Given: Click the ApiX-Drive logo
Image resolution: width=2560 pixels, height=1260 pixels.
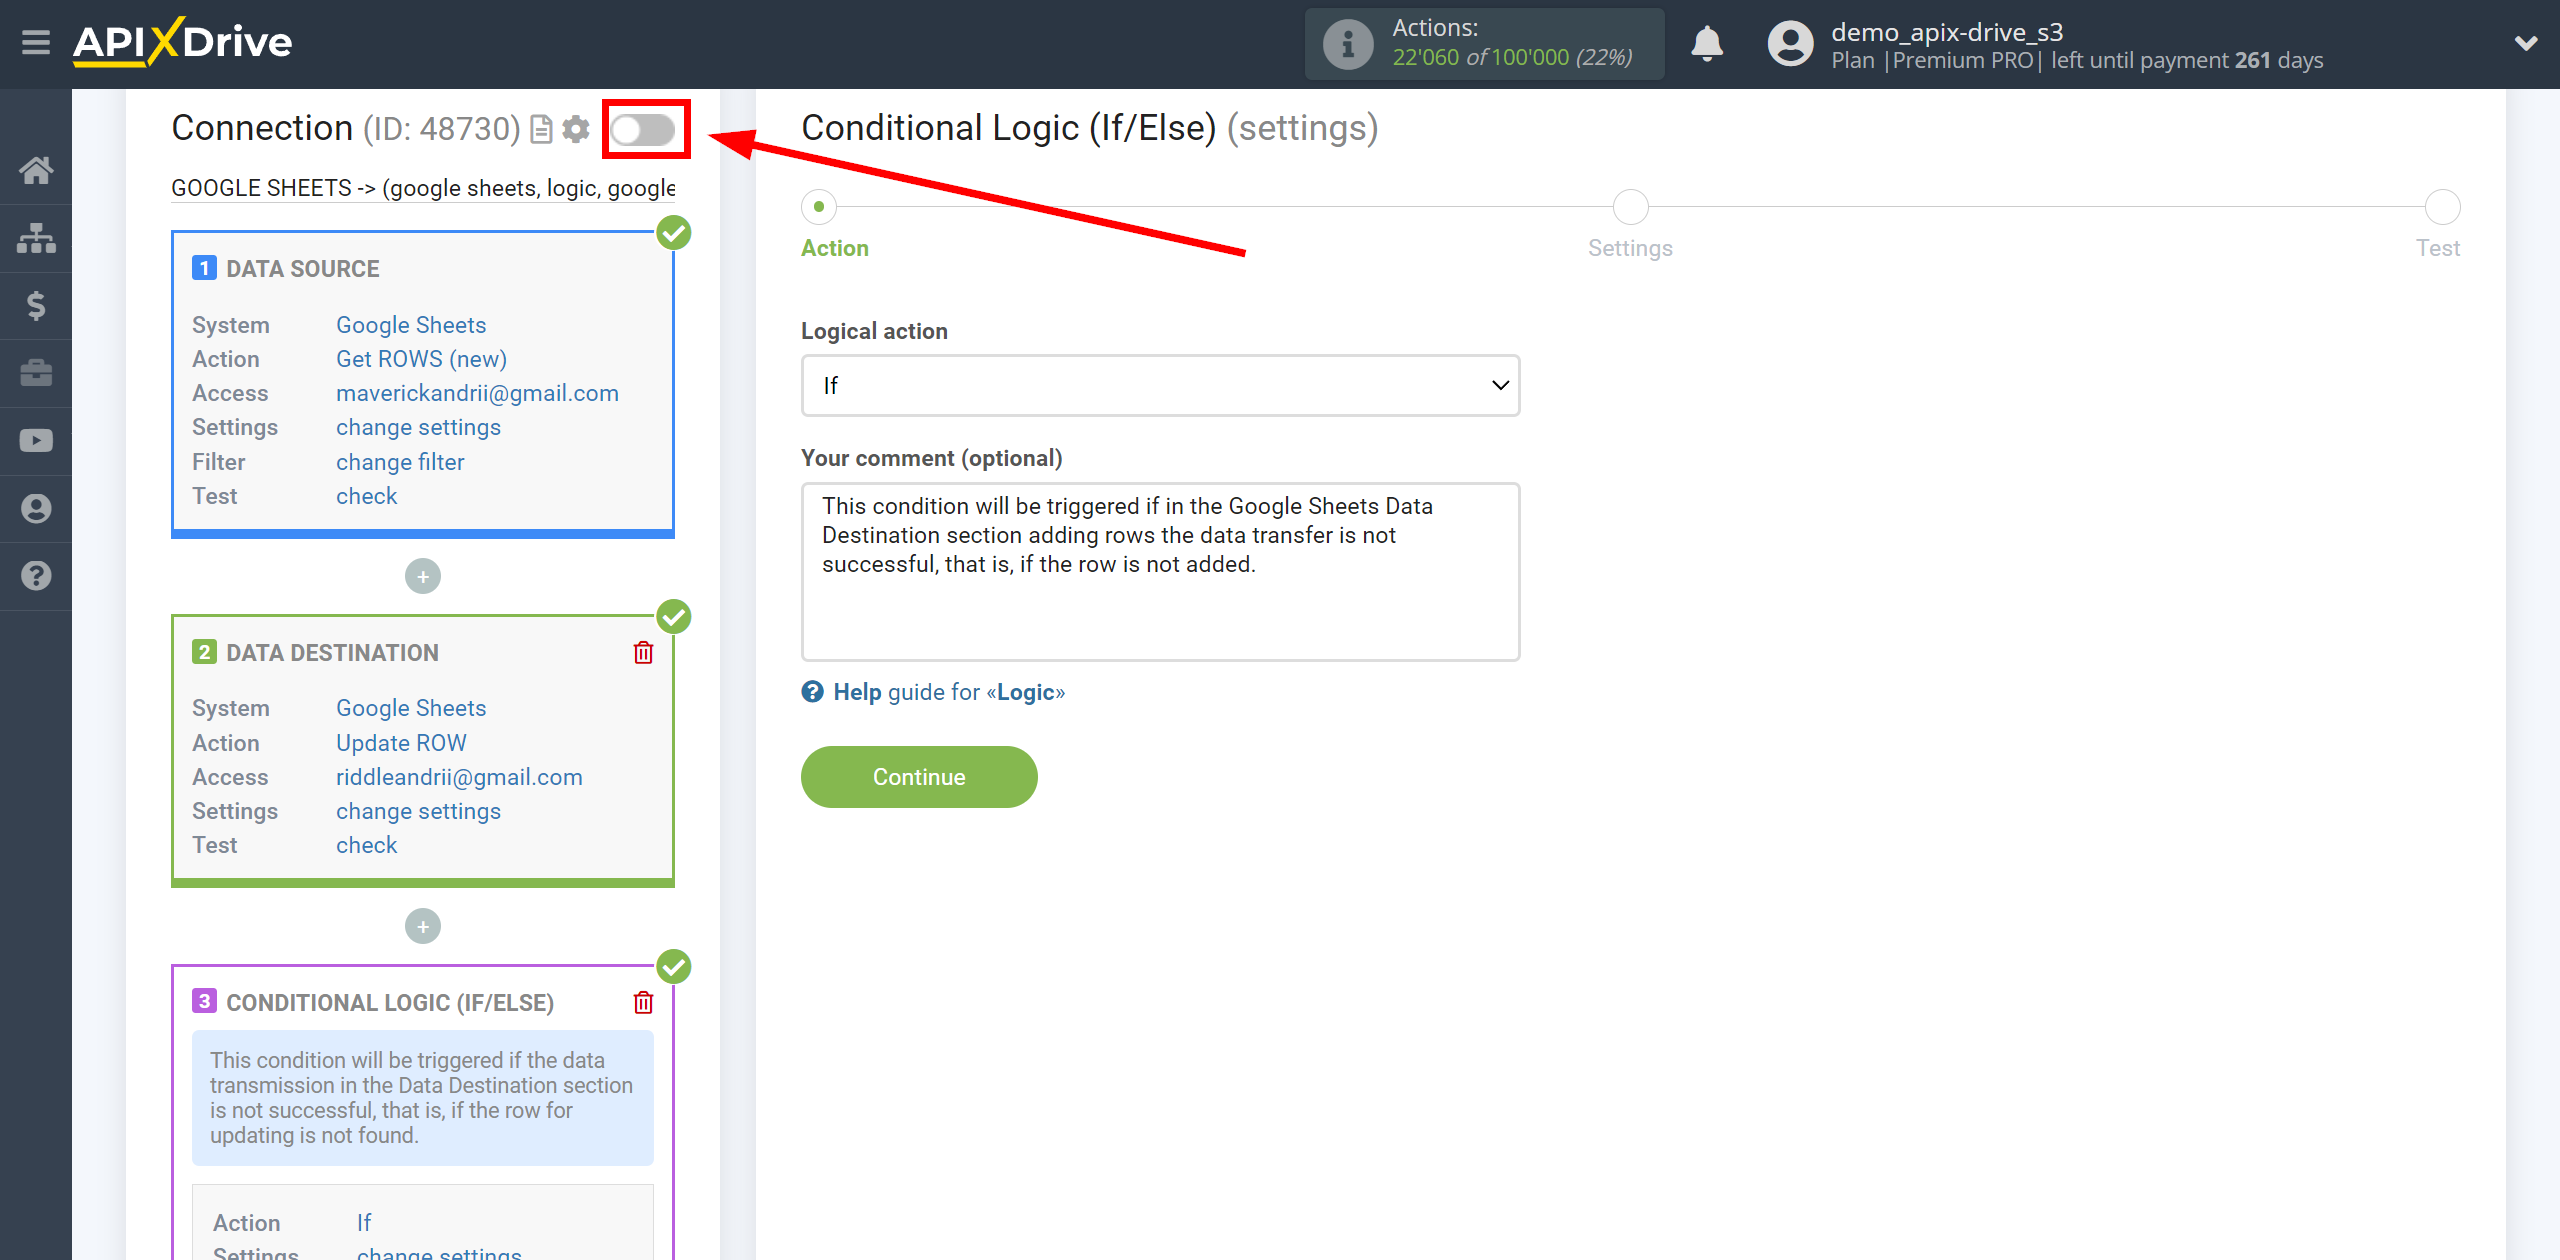Looking at the screenshot, I should point(182,42).
